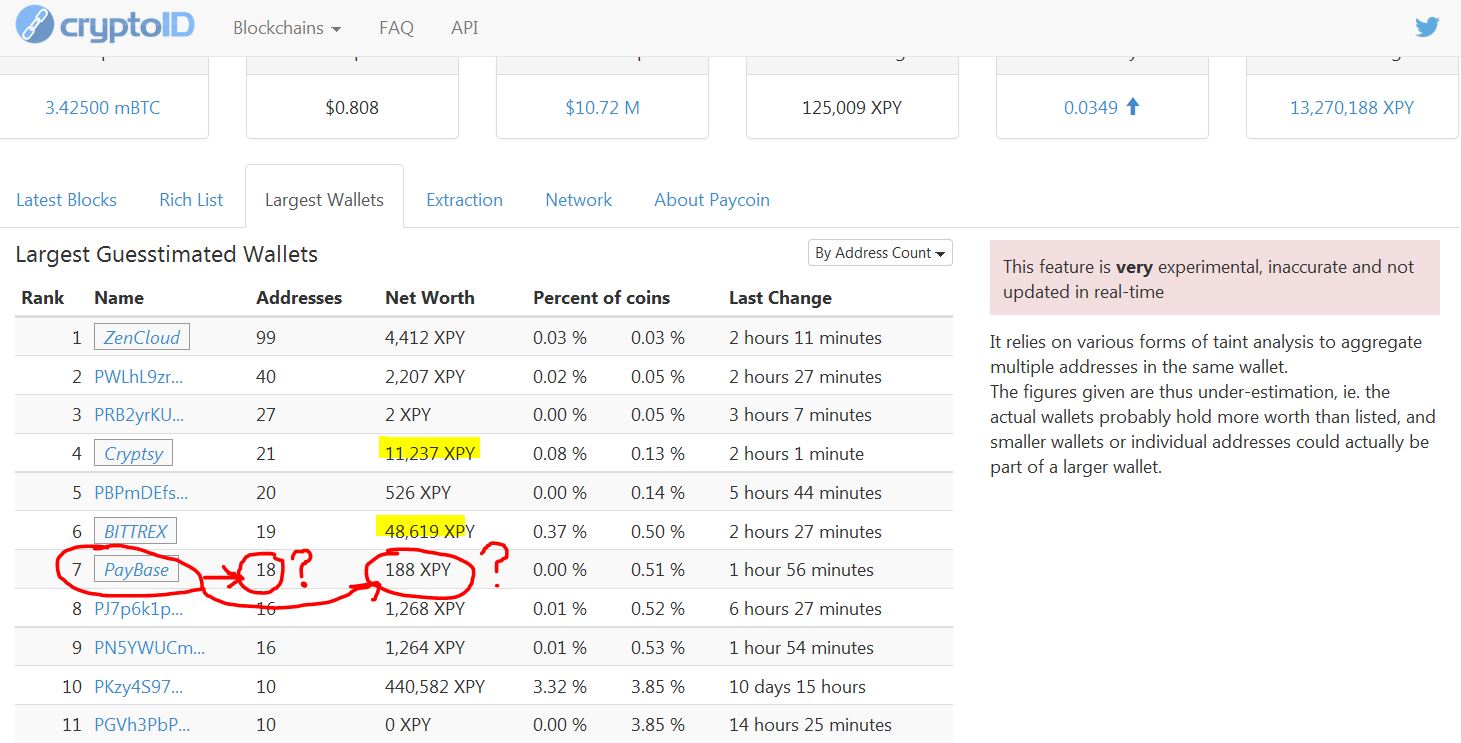Open wallet PN5YWUCm...
Image resolution: width=1461 pixels, height=743 pixels.
(x=150, y=647)
